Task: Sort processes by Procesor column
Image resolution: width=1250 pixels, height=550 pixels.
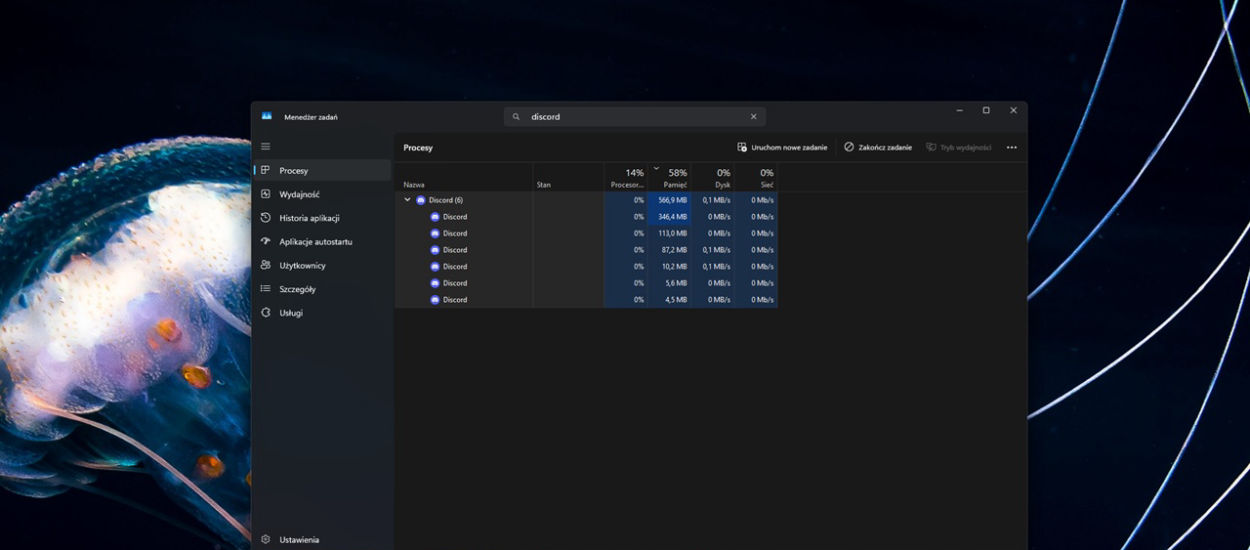Action: click(x=627, y=178)
